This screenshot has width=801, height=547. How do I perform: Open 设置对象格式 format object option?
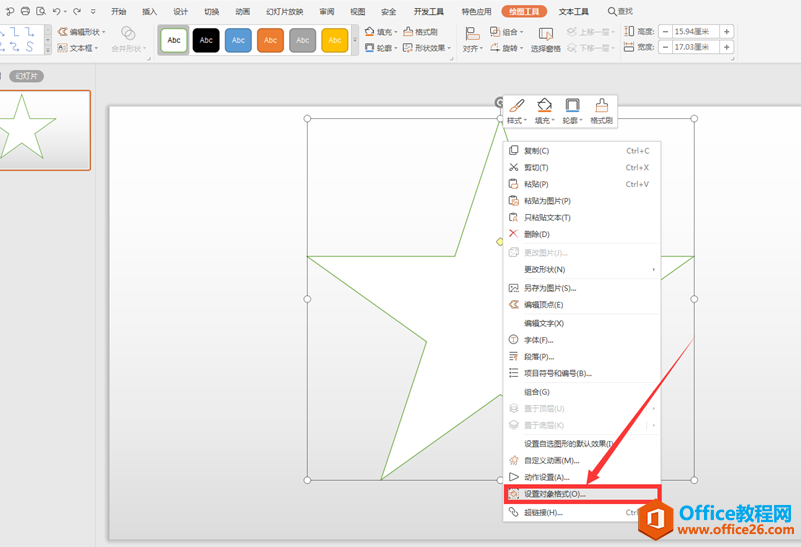tap(555, 494)
